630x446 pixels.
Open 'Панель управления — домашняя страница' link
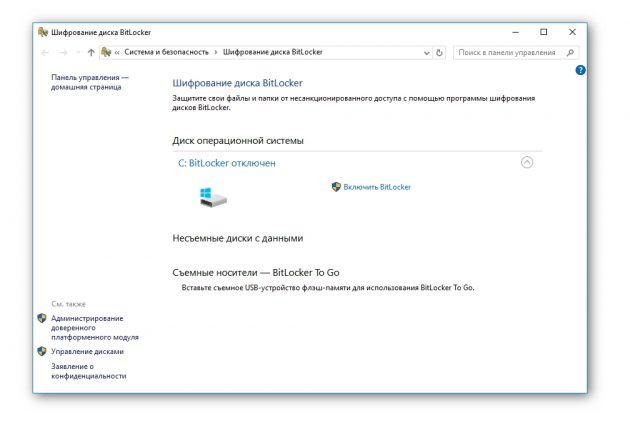tap(90, 82)
